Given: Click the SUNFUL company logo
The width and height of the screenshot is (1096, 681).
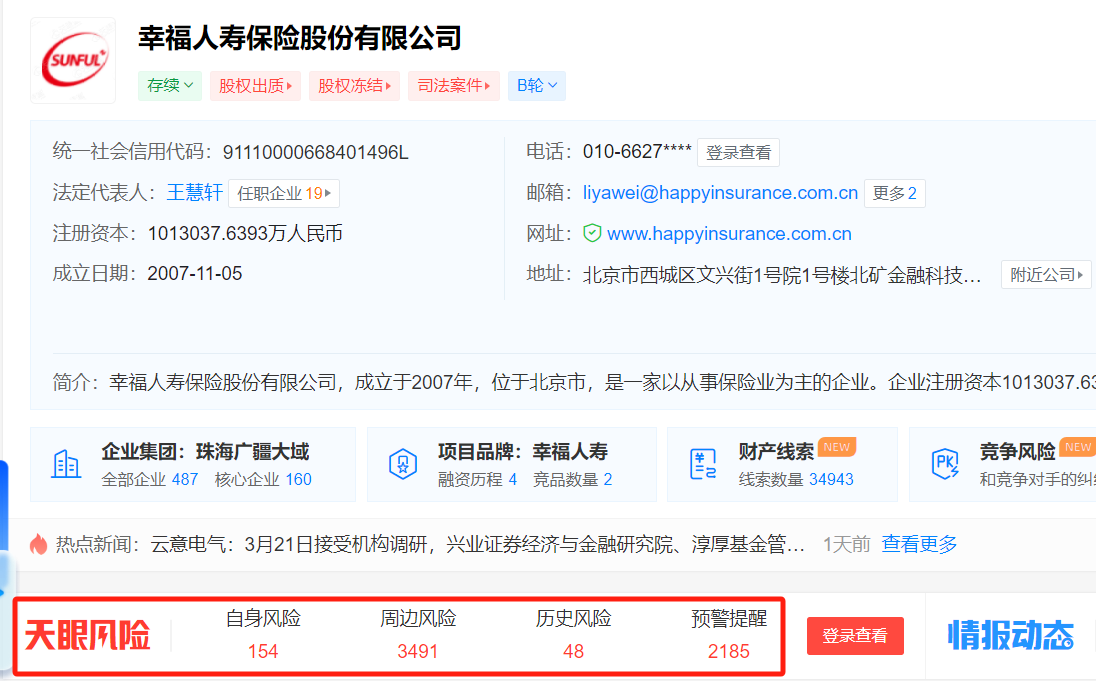Looking at the screenshot, I should [x=73, y=61].
